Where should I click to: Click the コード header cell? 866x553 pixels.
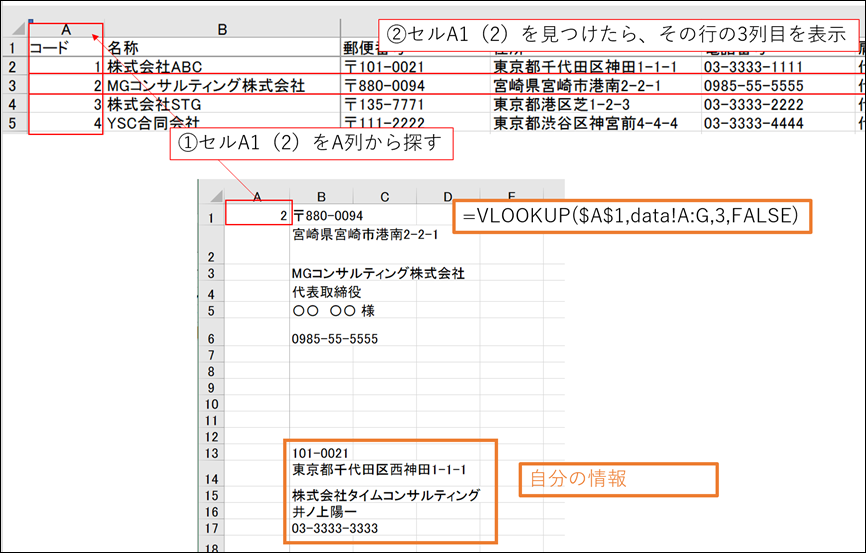(x=66, y=48)
